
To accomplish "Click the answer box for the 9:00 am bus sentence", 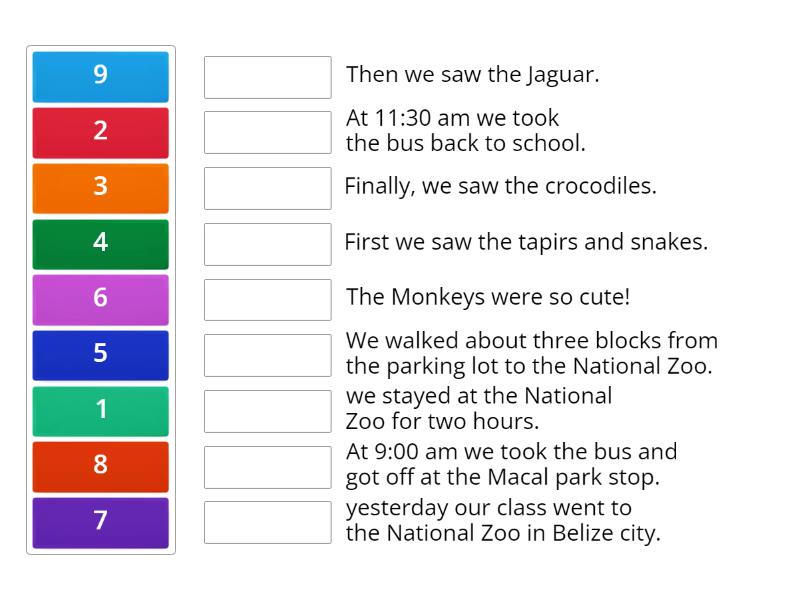I will click(267, 464).
